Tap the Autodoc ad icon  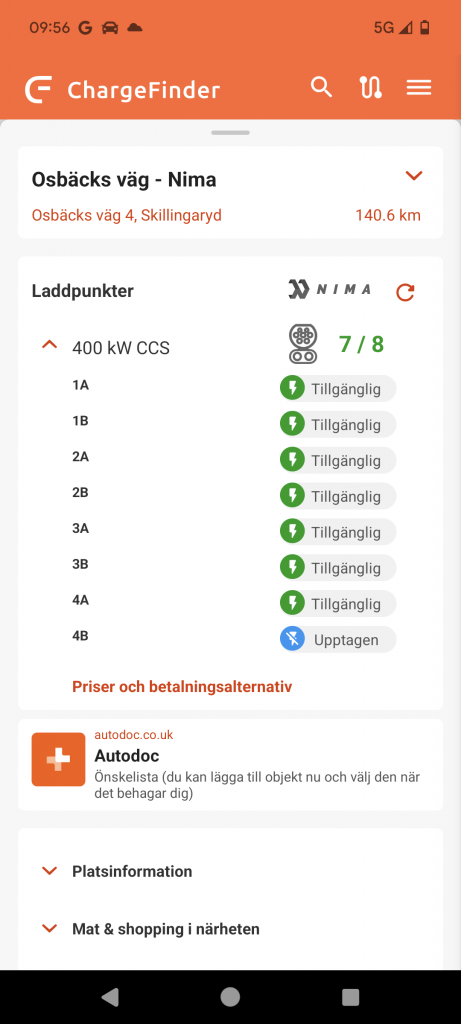pyautogui.click(x=59, y=760)
